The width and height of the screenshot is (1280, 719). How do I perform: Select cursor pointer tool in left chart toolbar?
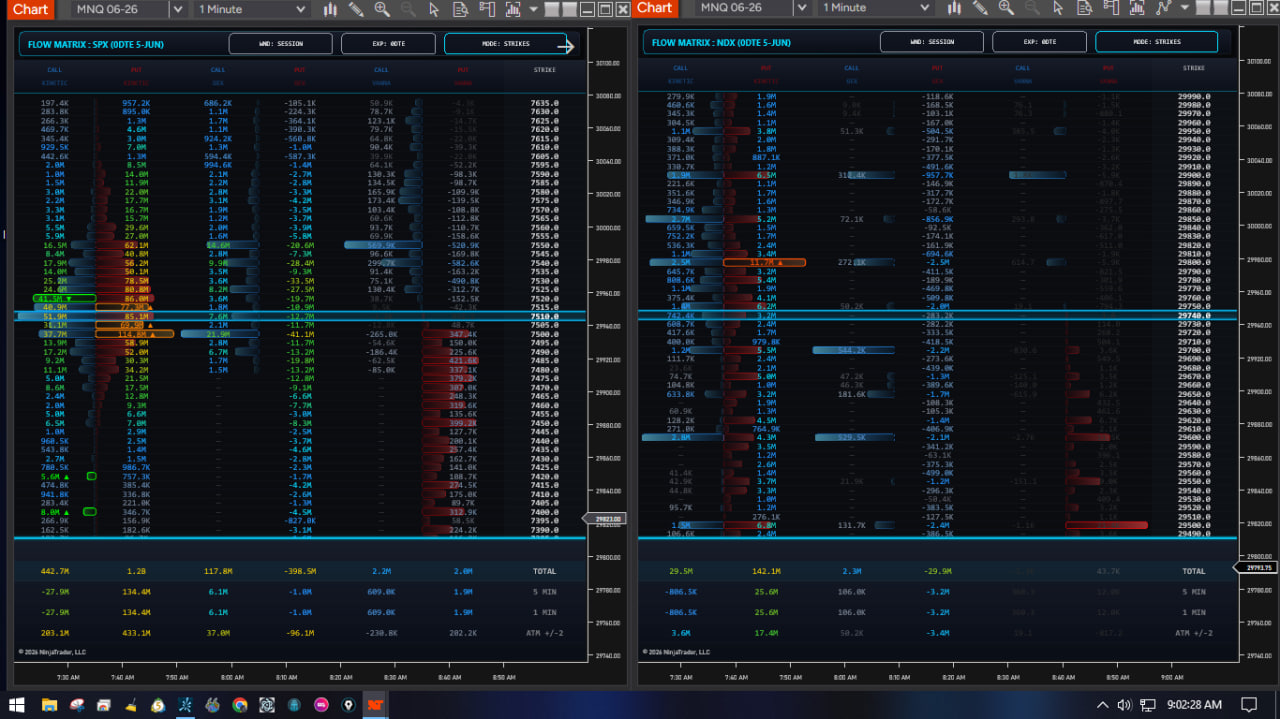coord(434,9)
